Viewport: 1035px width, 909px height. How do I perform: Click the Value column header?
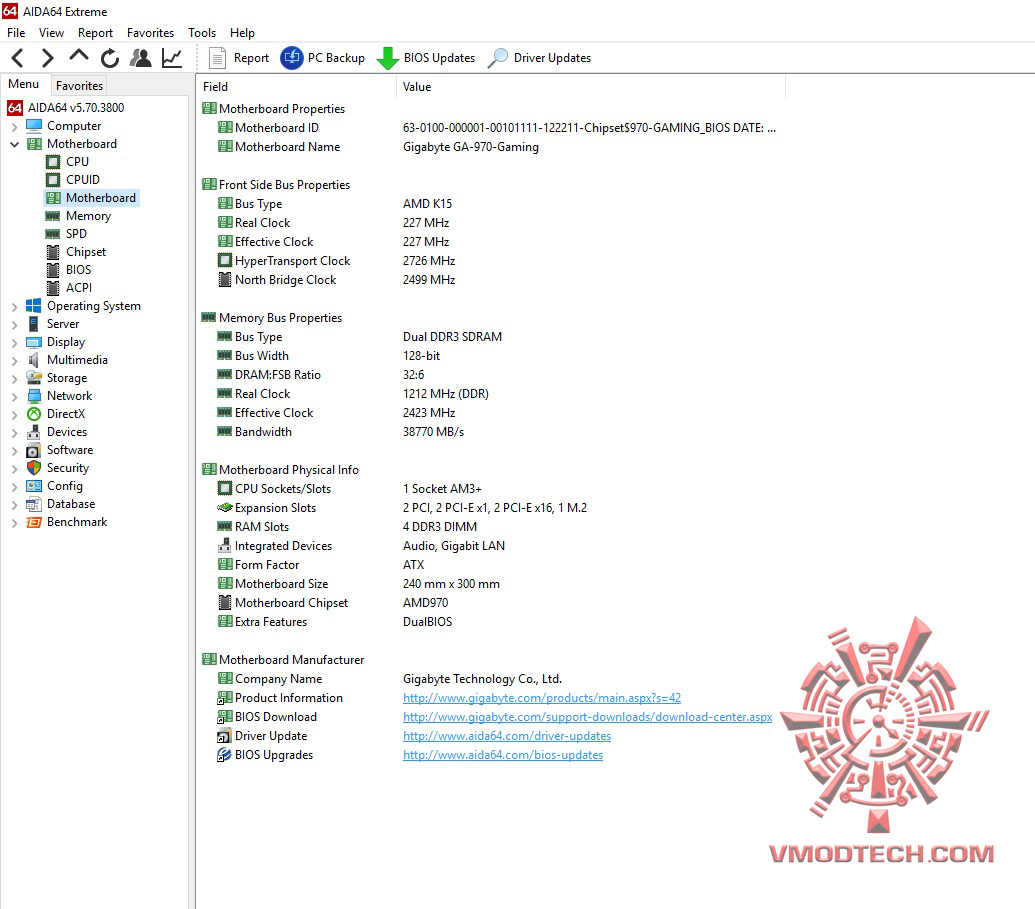click(x=591, y=86)
